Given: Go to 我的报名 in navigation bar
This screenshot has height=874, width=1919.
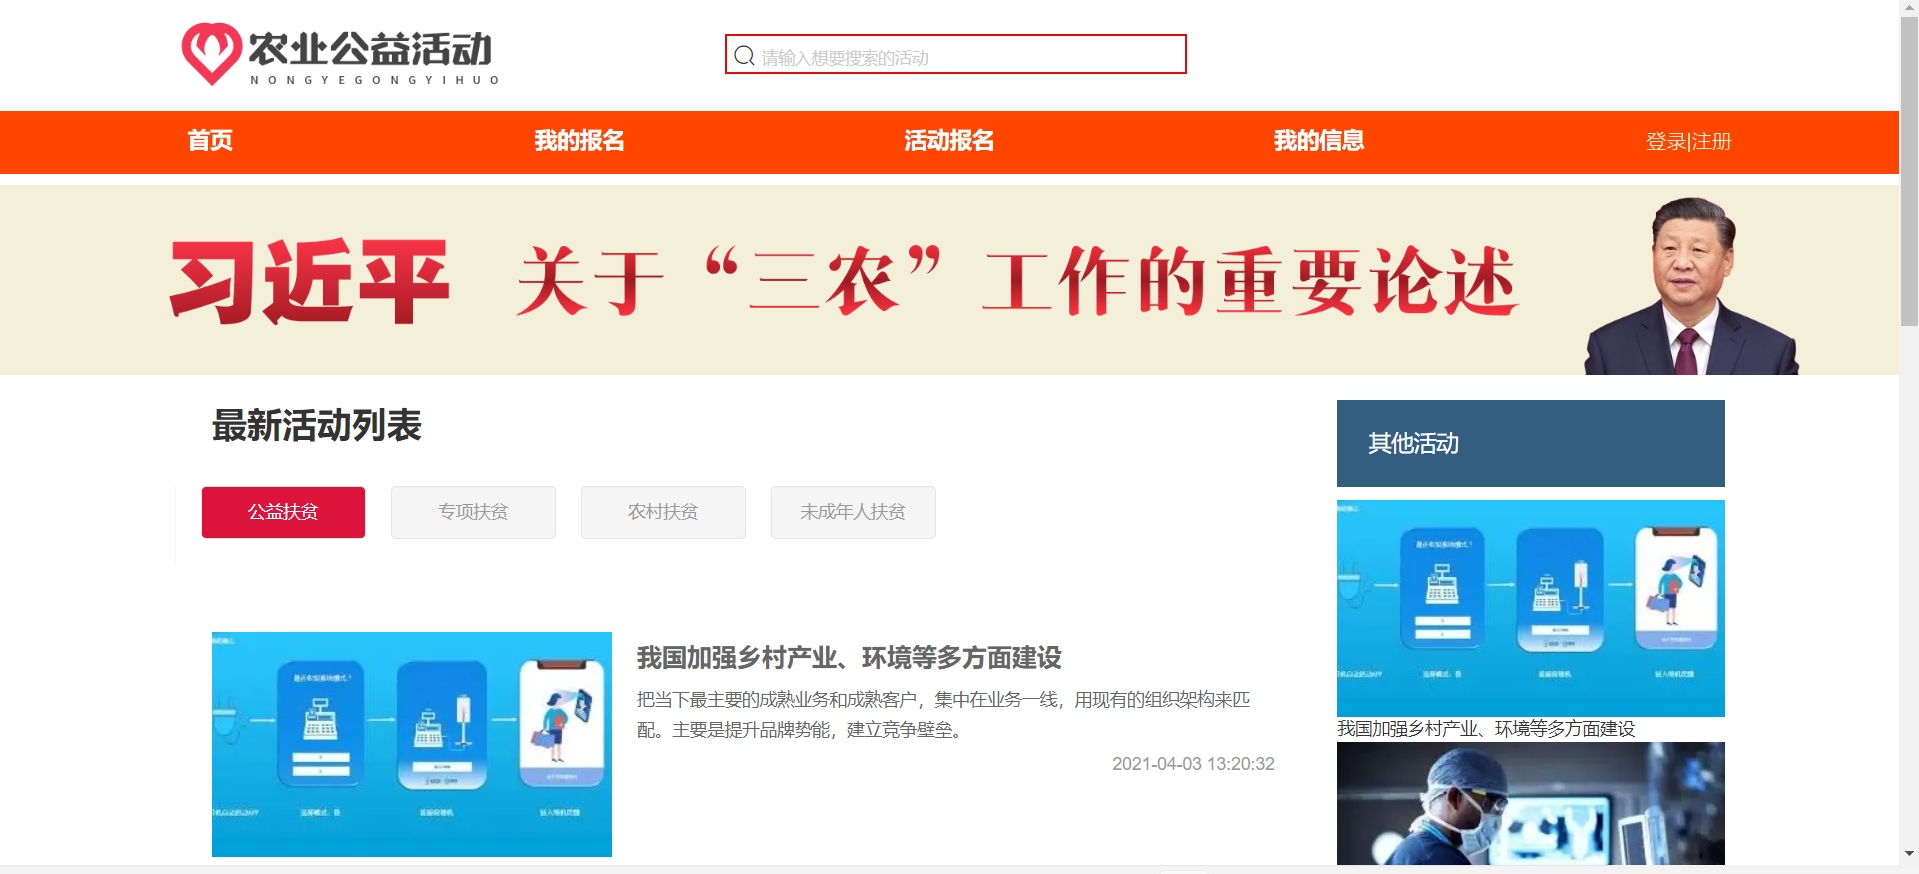Looking at the screenshot, I should [x=579, y=141].
